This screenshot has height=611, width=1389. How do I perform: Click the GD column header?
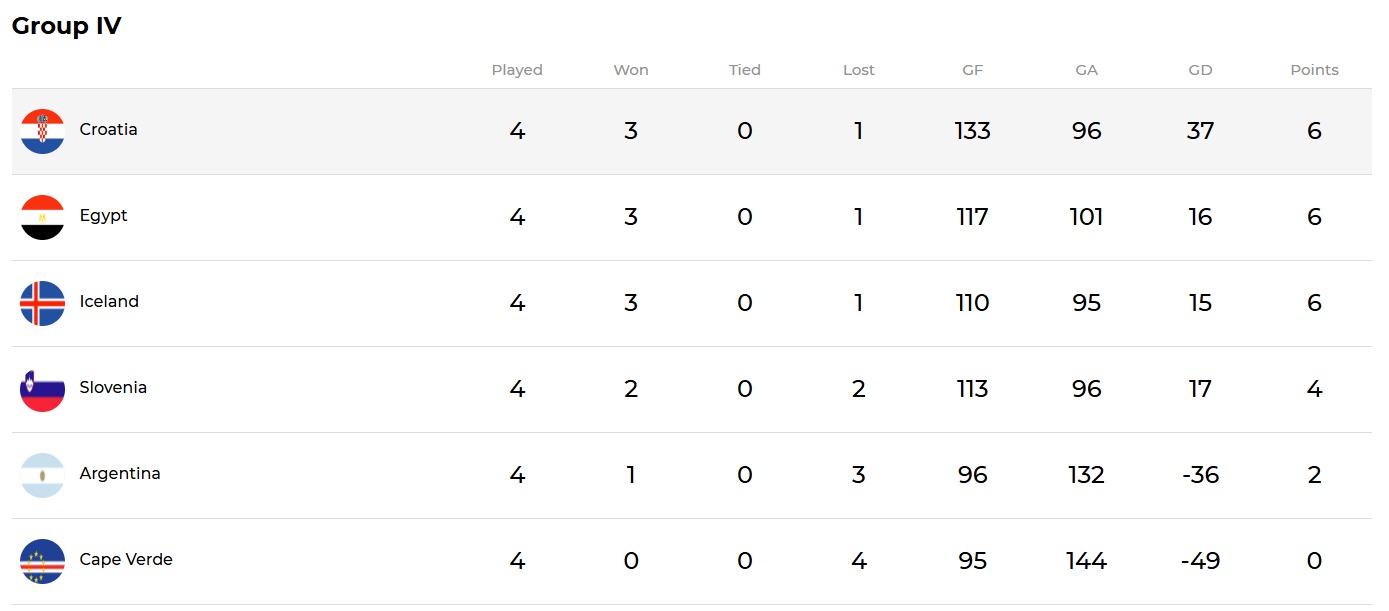[1200, 70]
